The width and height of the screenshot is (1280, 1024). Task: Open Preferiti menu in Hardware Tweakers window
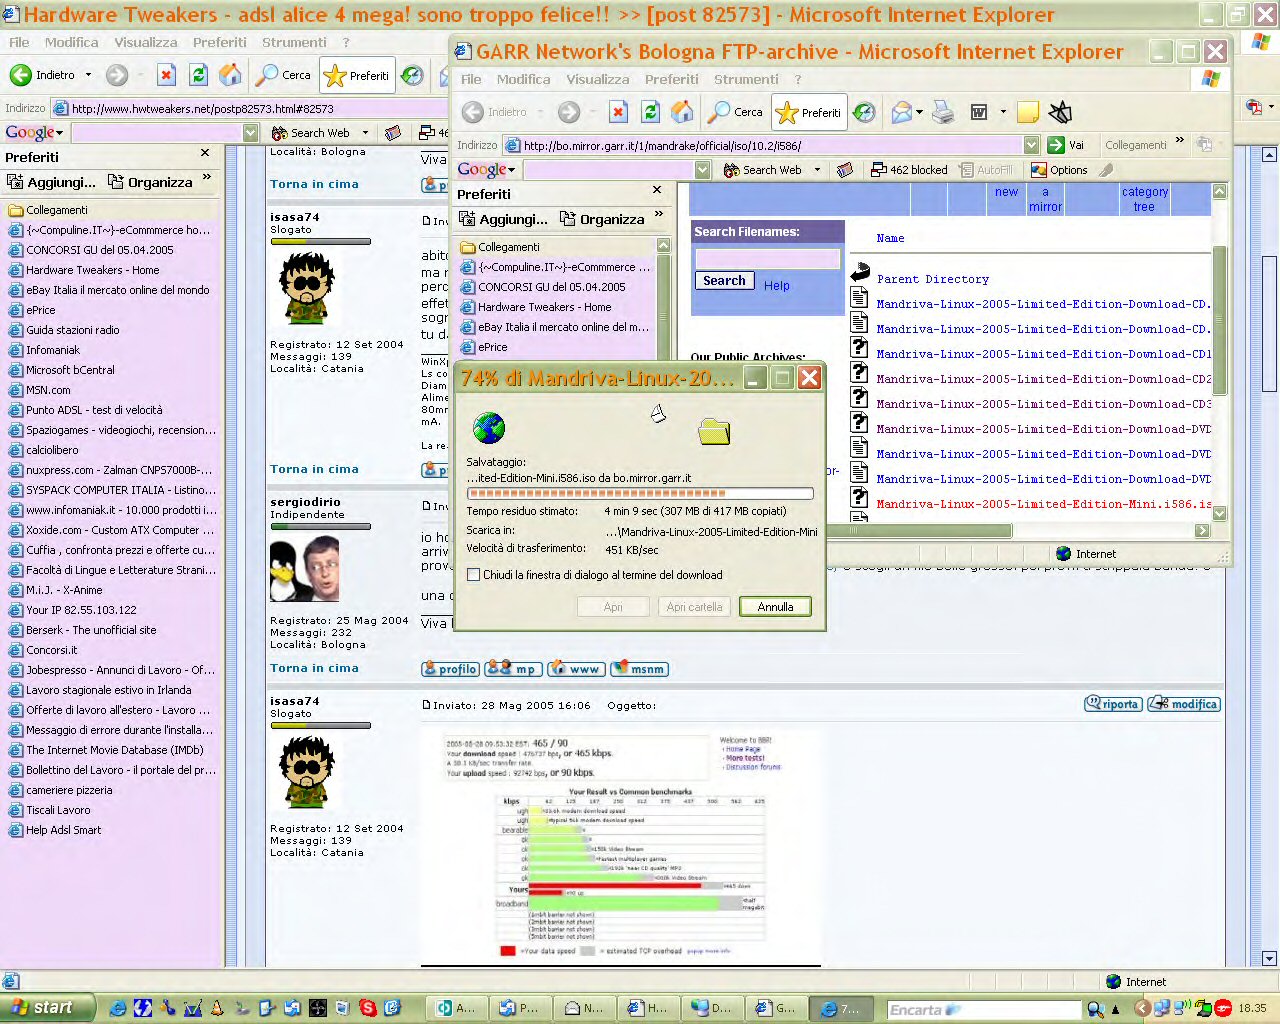point(219,42)
